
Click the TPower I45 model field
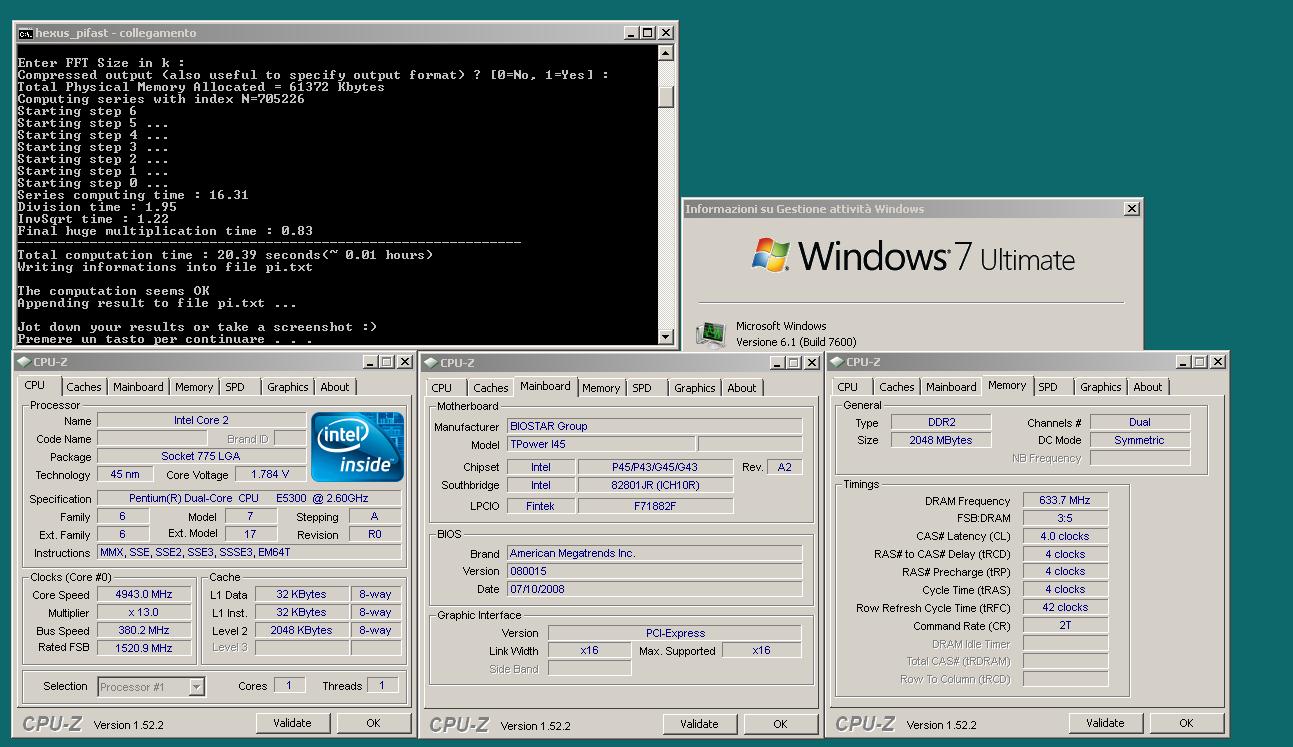(600, 444)
